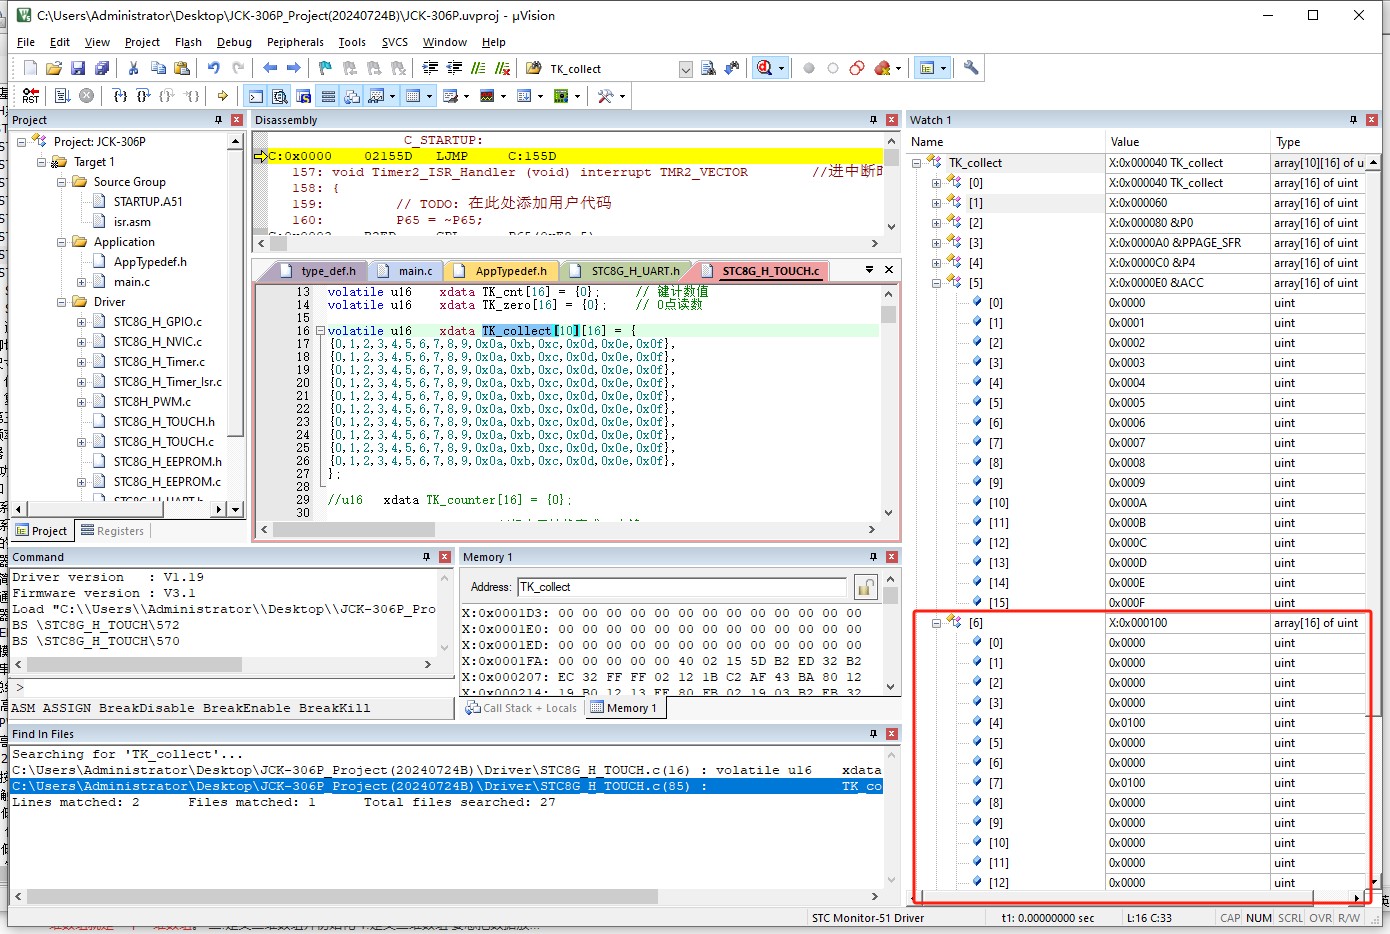Close the Command panel

tap(445, 557)
